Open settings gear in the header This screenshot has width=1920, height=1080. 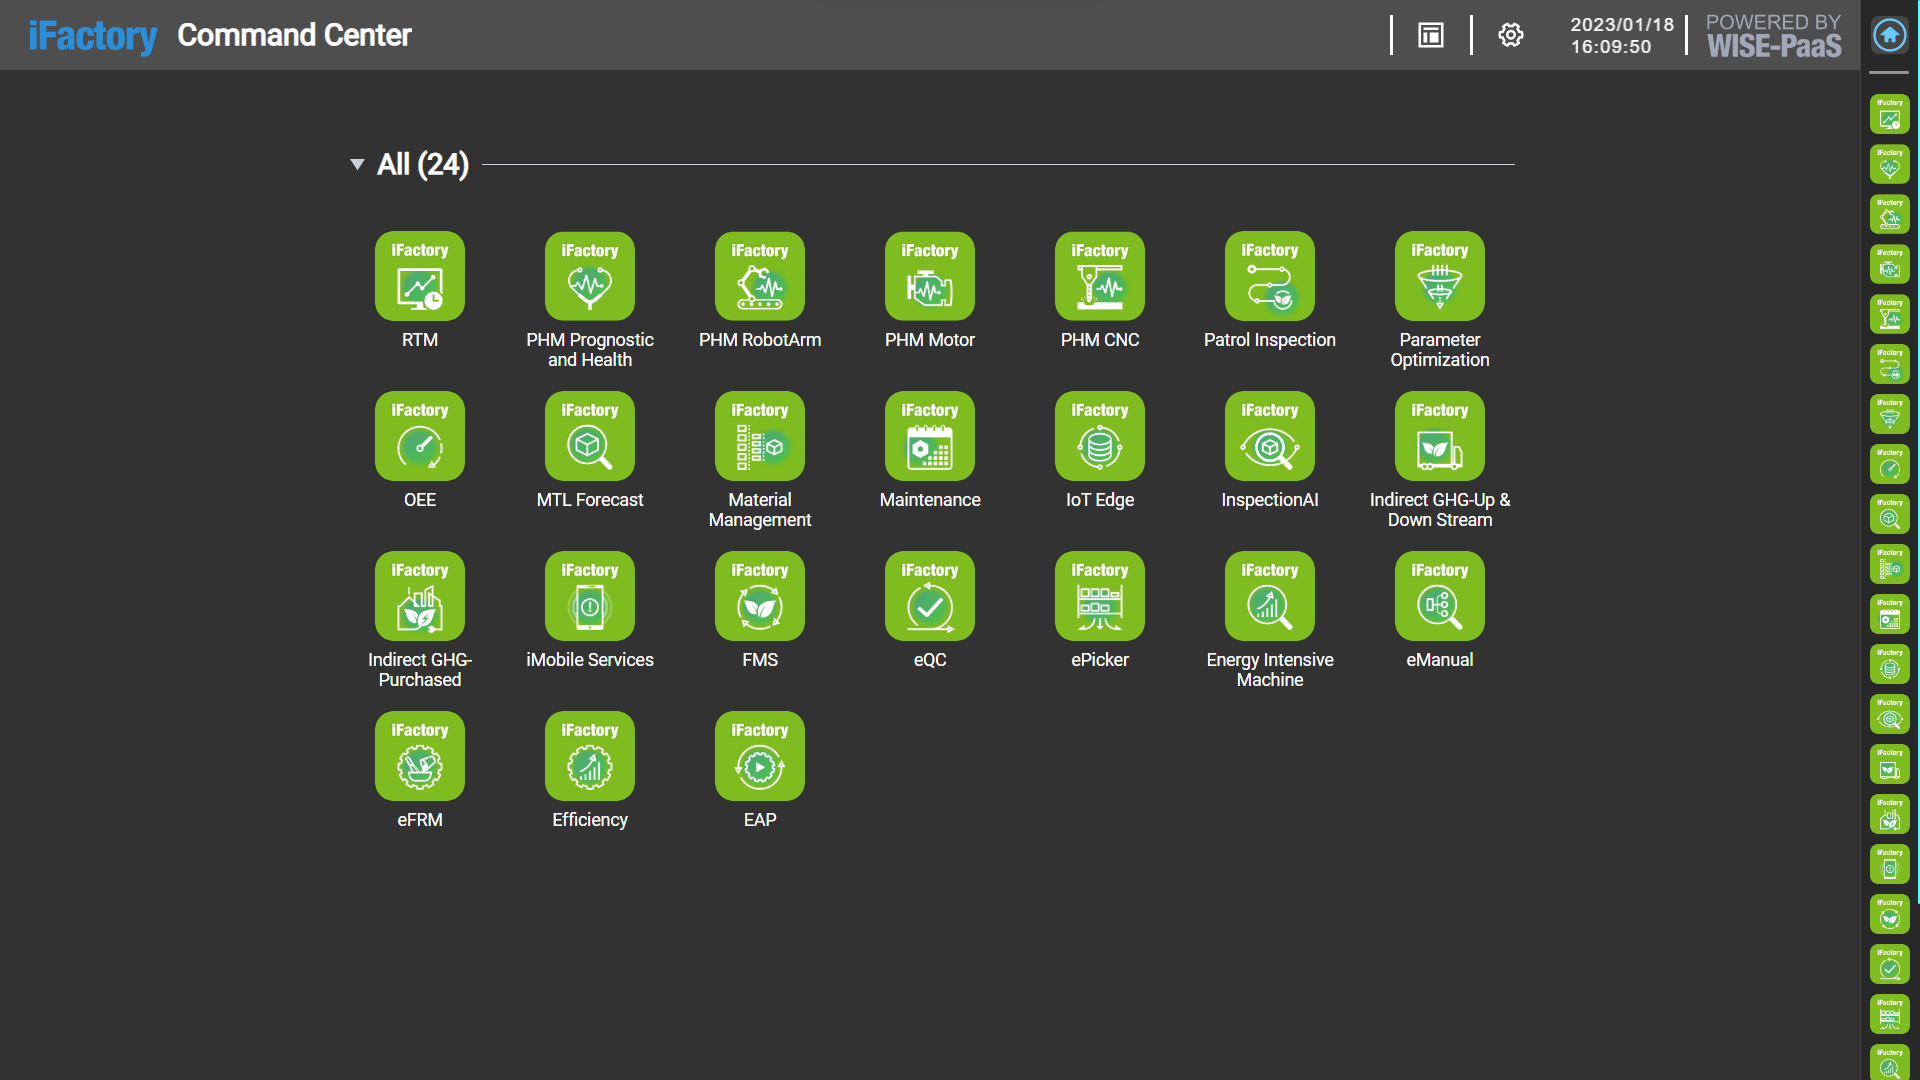pos(1511,35)
